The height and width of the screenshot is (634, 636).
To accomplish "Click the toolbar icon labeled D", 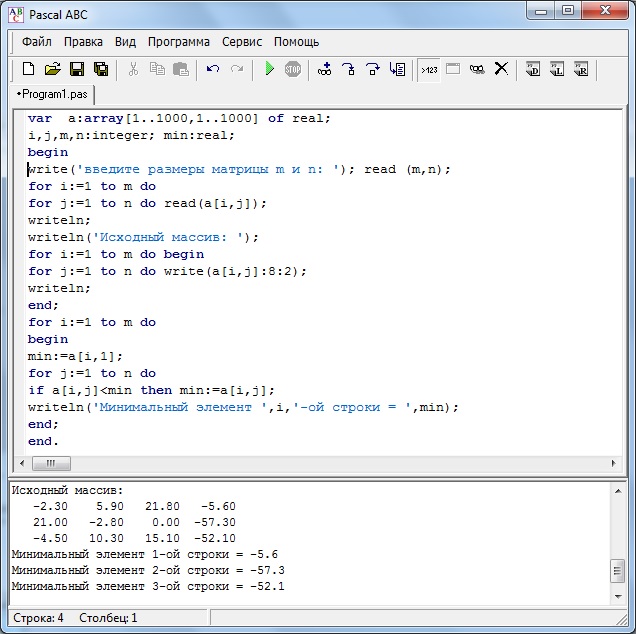I will coord(533,69).
